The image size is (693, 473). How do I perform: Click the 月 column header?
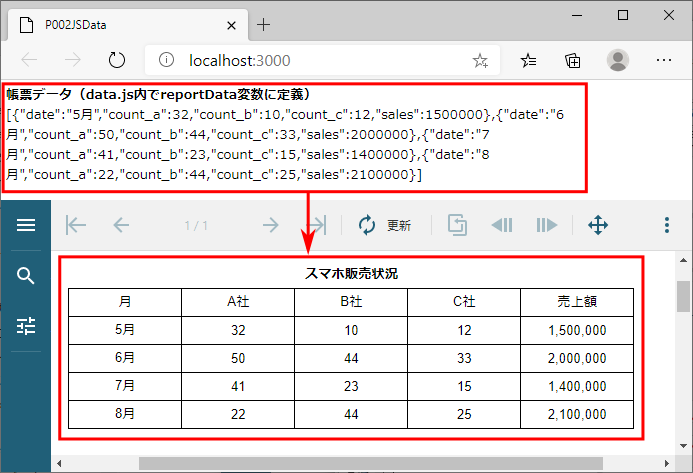coord(125,302)
